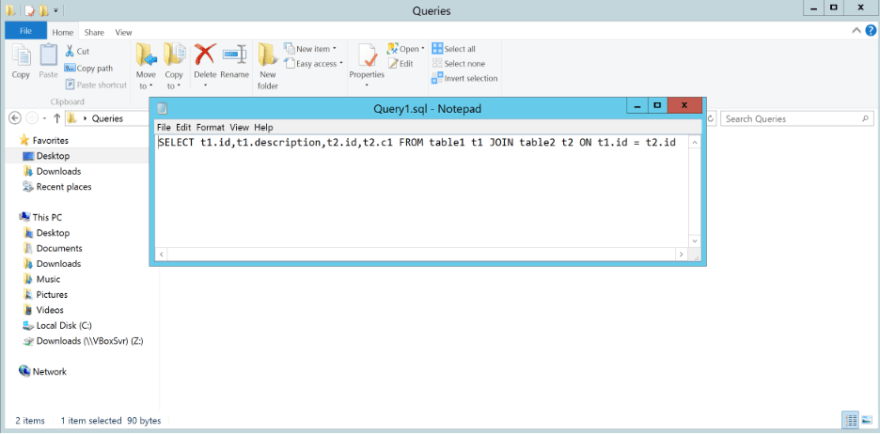Expand the Move to dropdown
880x434 pixels.
click(x=145, y=86)
